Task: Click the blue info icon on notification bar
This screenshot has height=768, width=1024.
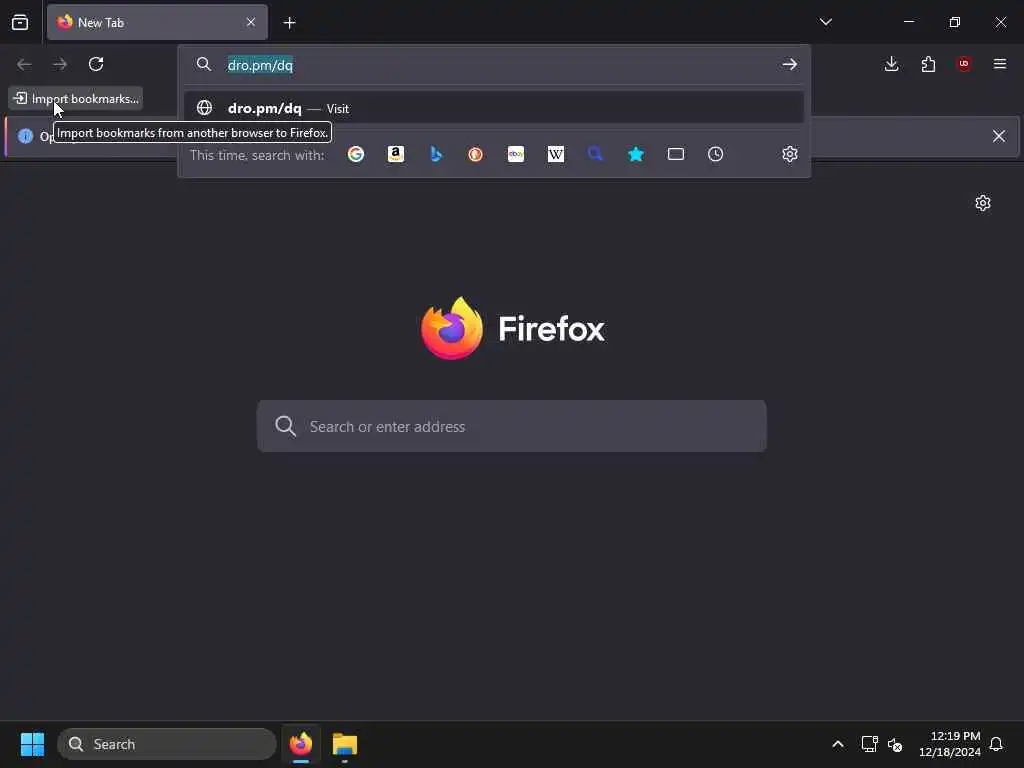Action: pos(25,136)
